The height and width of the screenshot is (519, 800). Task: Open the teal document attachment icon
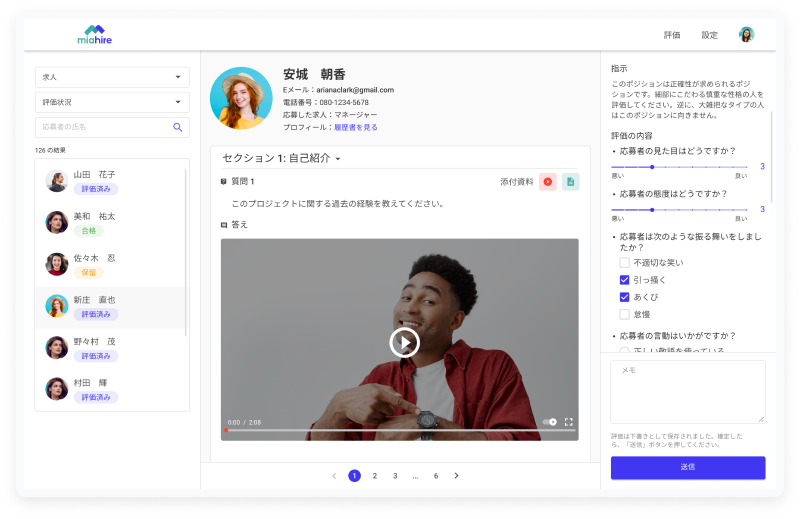coord(570,181)
